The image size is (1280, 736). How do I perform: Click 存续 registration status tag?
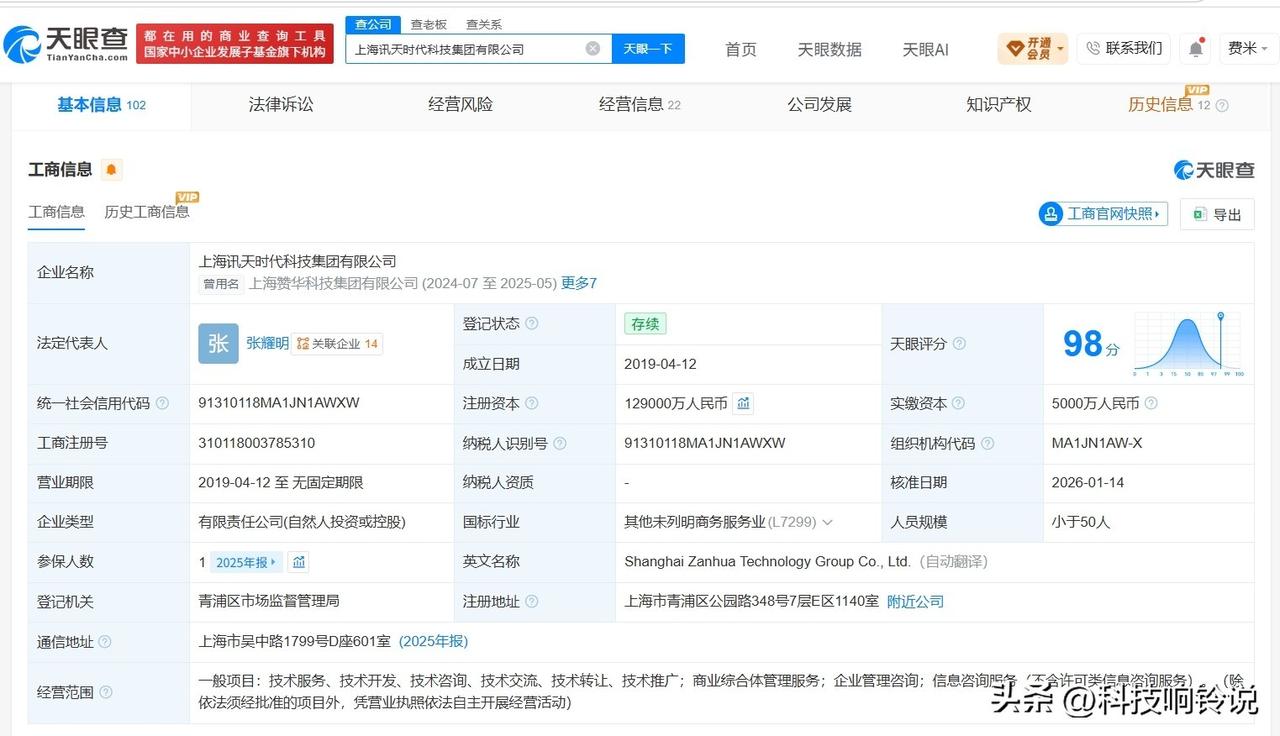click(645, 324)
